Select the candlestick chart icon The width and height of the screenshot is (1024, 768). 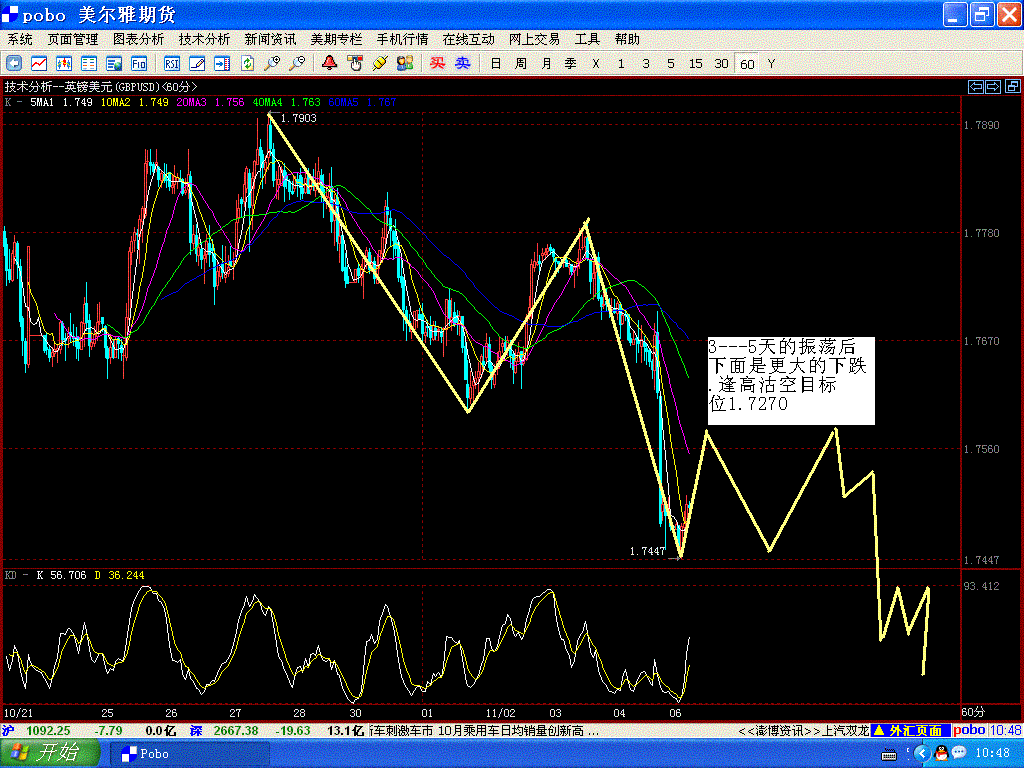65,63
